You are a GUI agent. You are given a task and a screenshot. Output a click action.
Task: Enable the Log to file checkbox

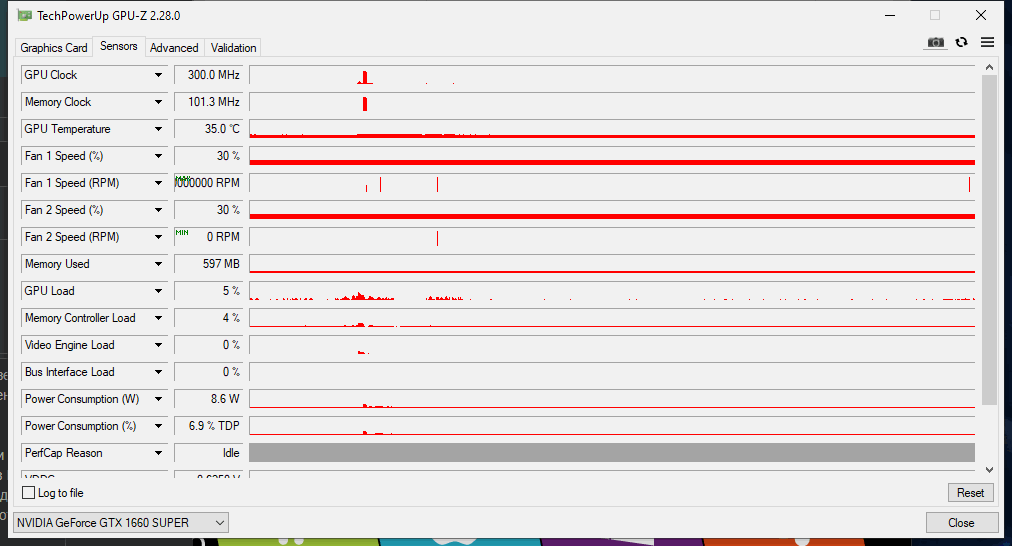[x=28, y=492]
